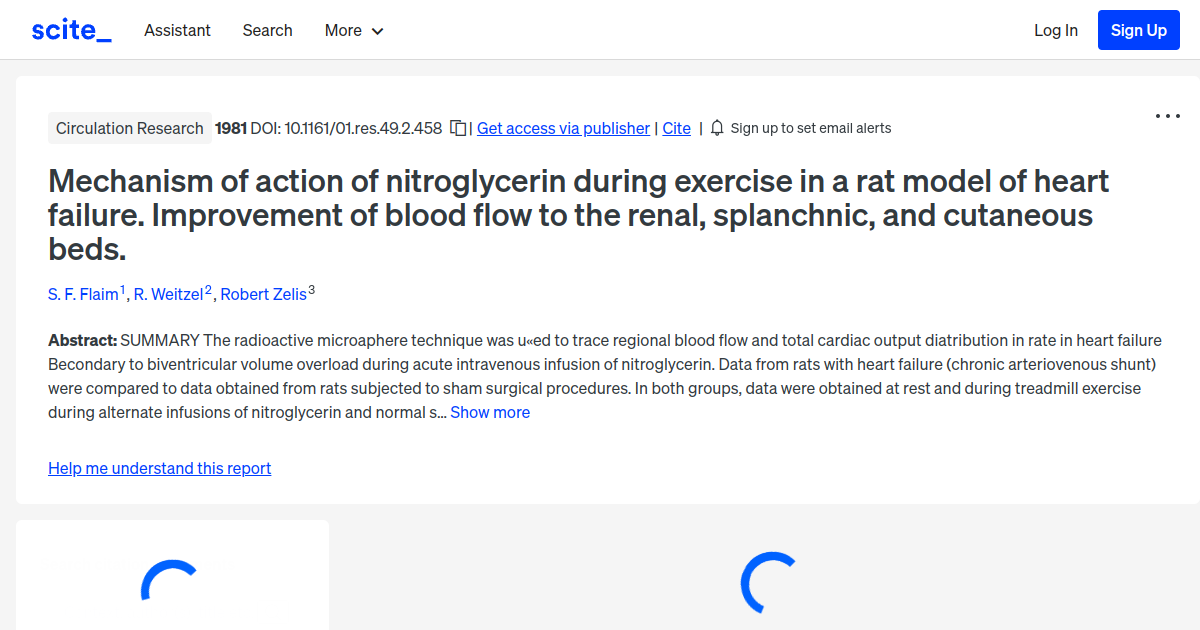Click the scite_ logo

coord(71,29)
